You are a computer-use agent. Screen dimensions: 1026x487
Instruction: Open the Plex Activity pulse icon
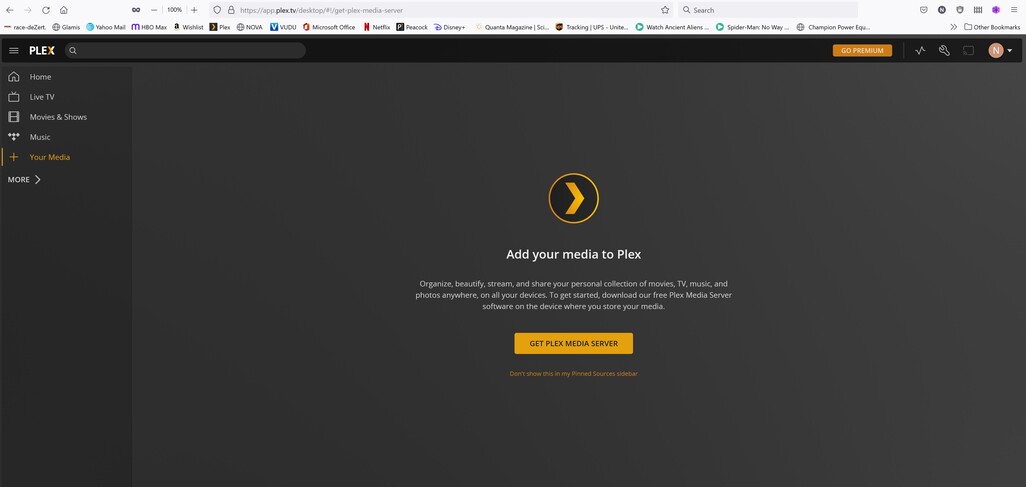click(920, 50)
